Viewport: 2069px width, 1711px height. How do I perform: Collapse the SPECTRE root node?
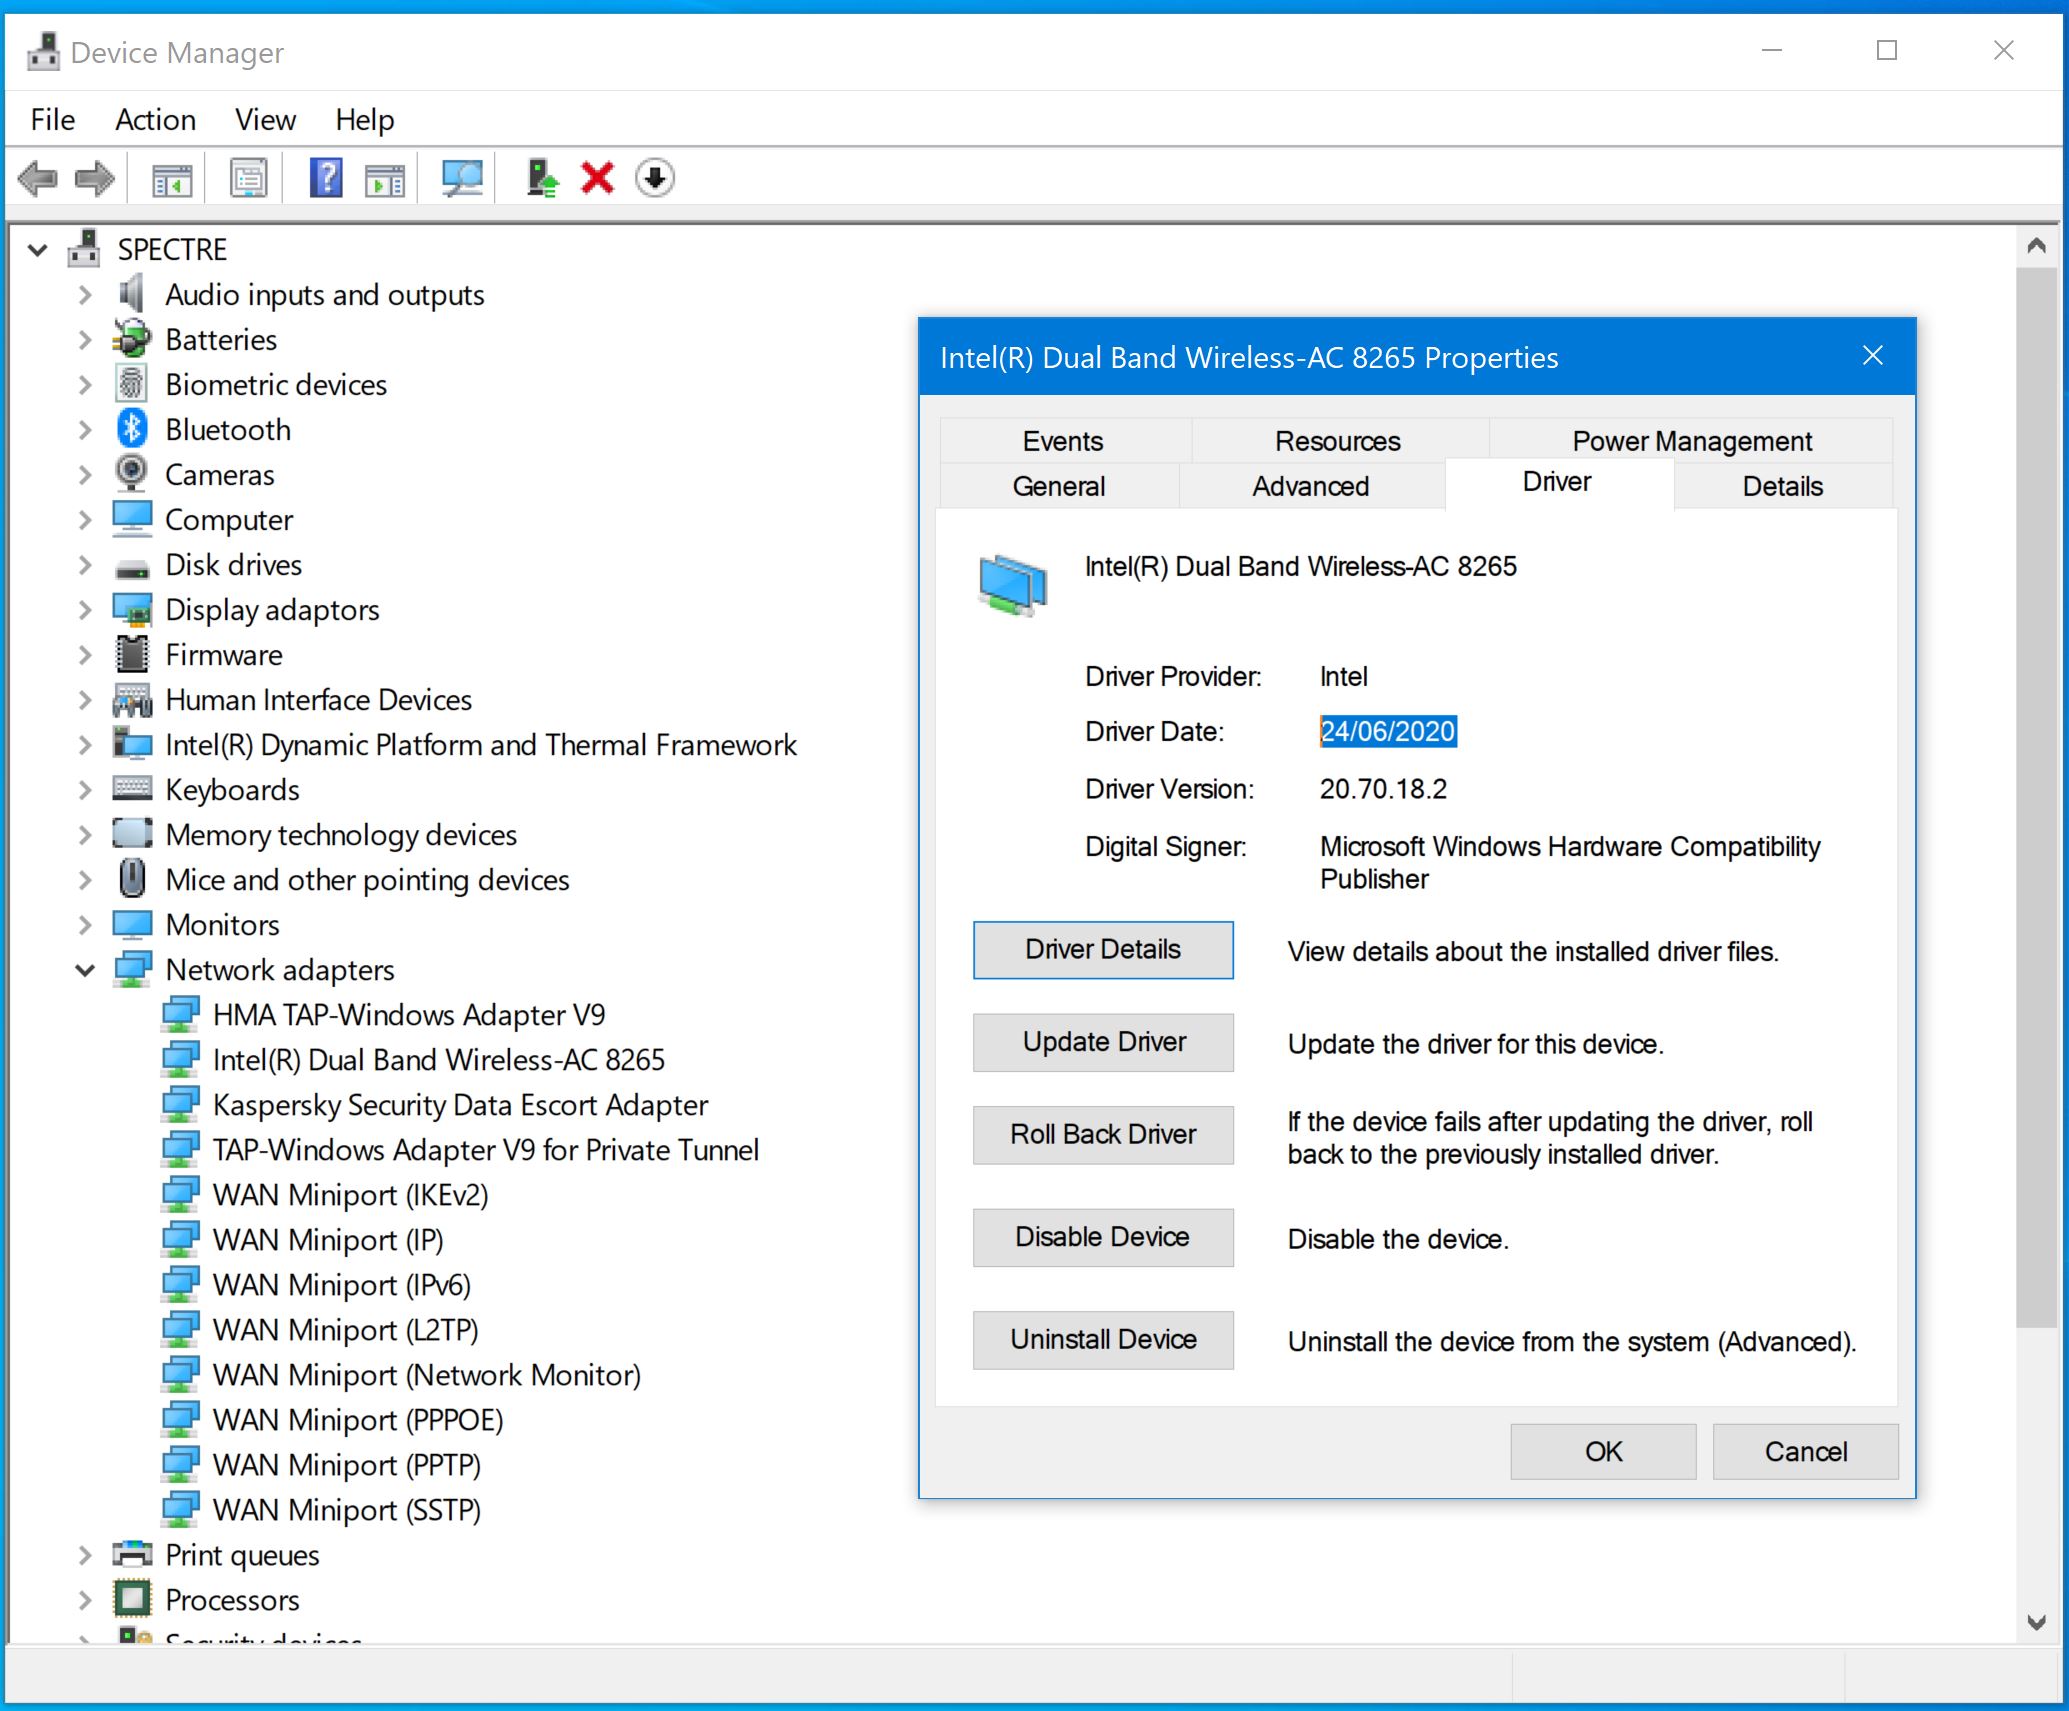pos(38,250)
